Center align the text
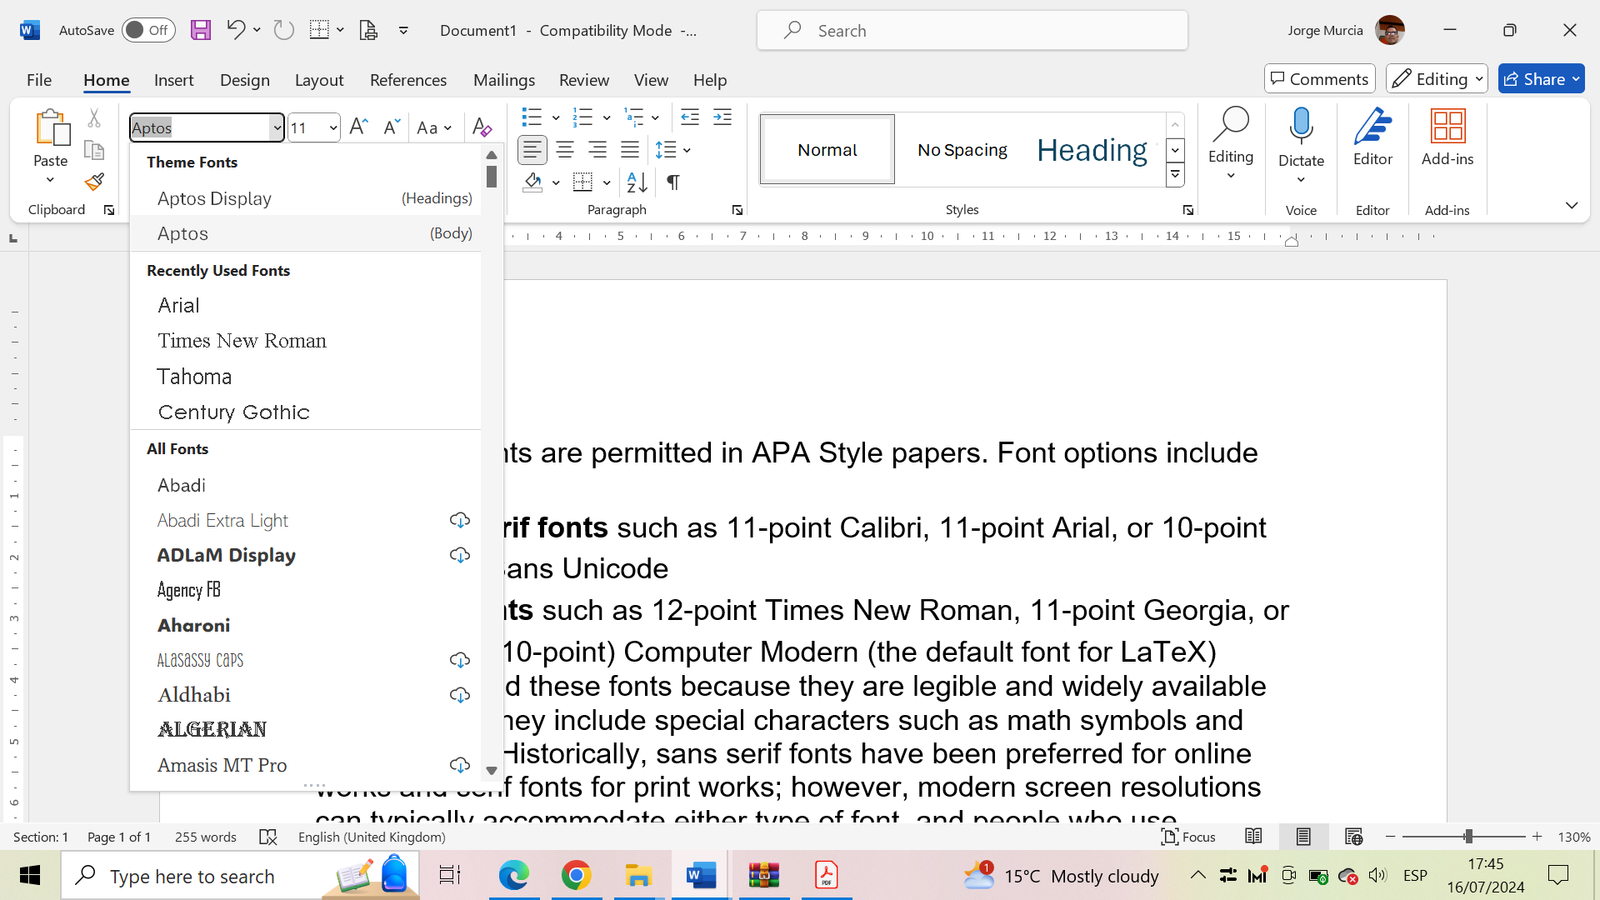This screenshot has height=900, width=1600. pos(565,150)
